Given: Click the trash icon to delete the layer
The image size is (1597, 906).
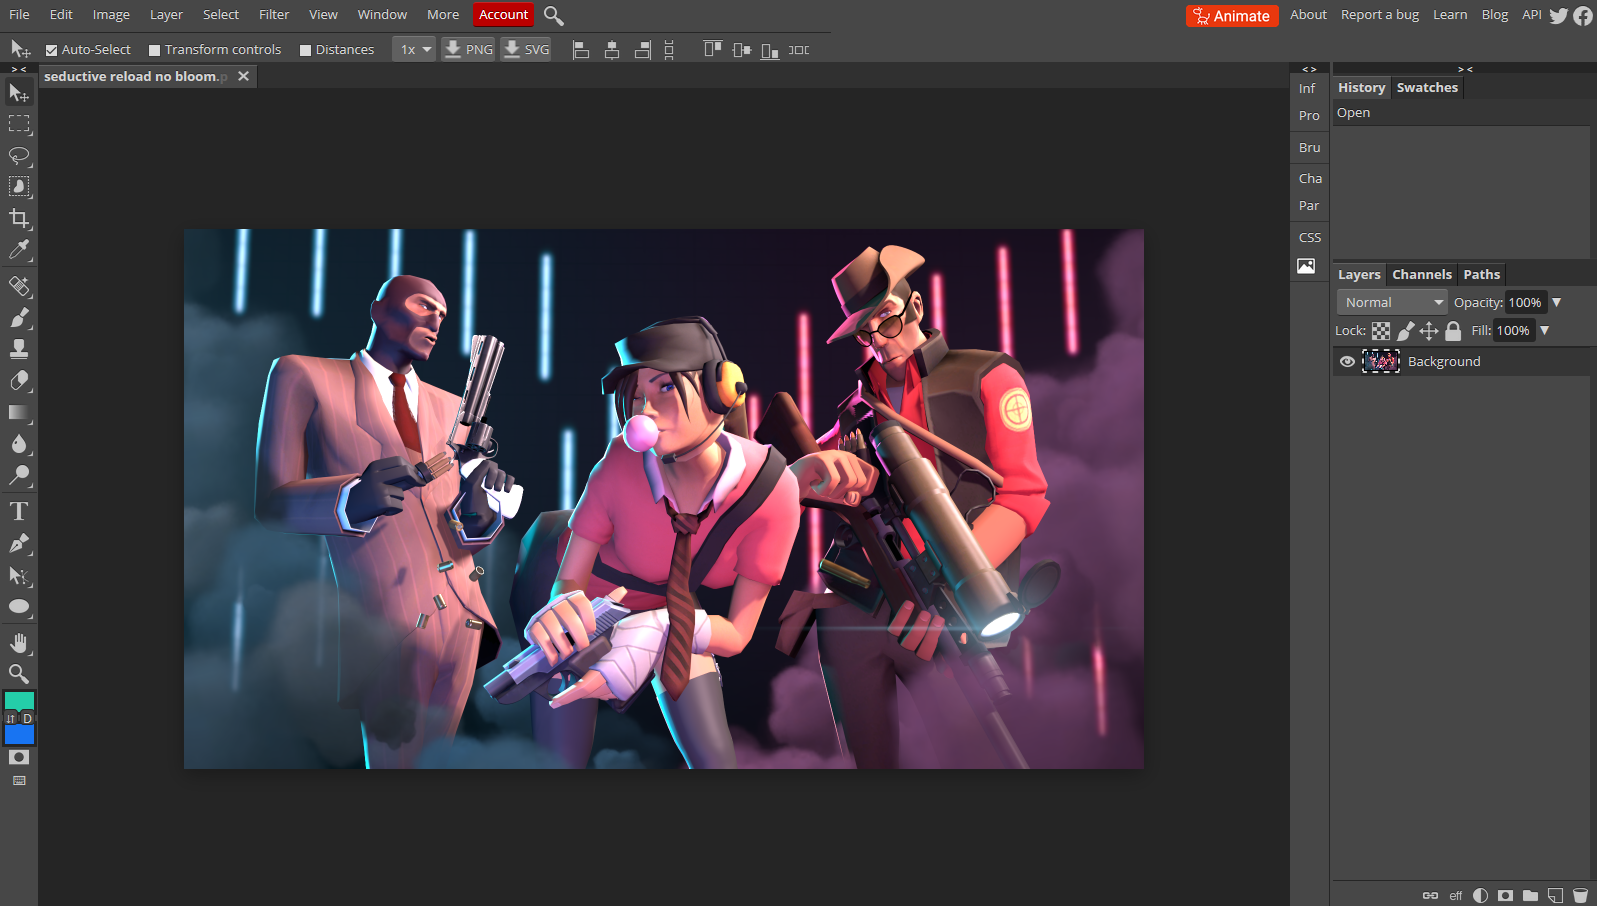Looking at the screenshot, I should [1580, 895].
